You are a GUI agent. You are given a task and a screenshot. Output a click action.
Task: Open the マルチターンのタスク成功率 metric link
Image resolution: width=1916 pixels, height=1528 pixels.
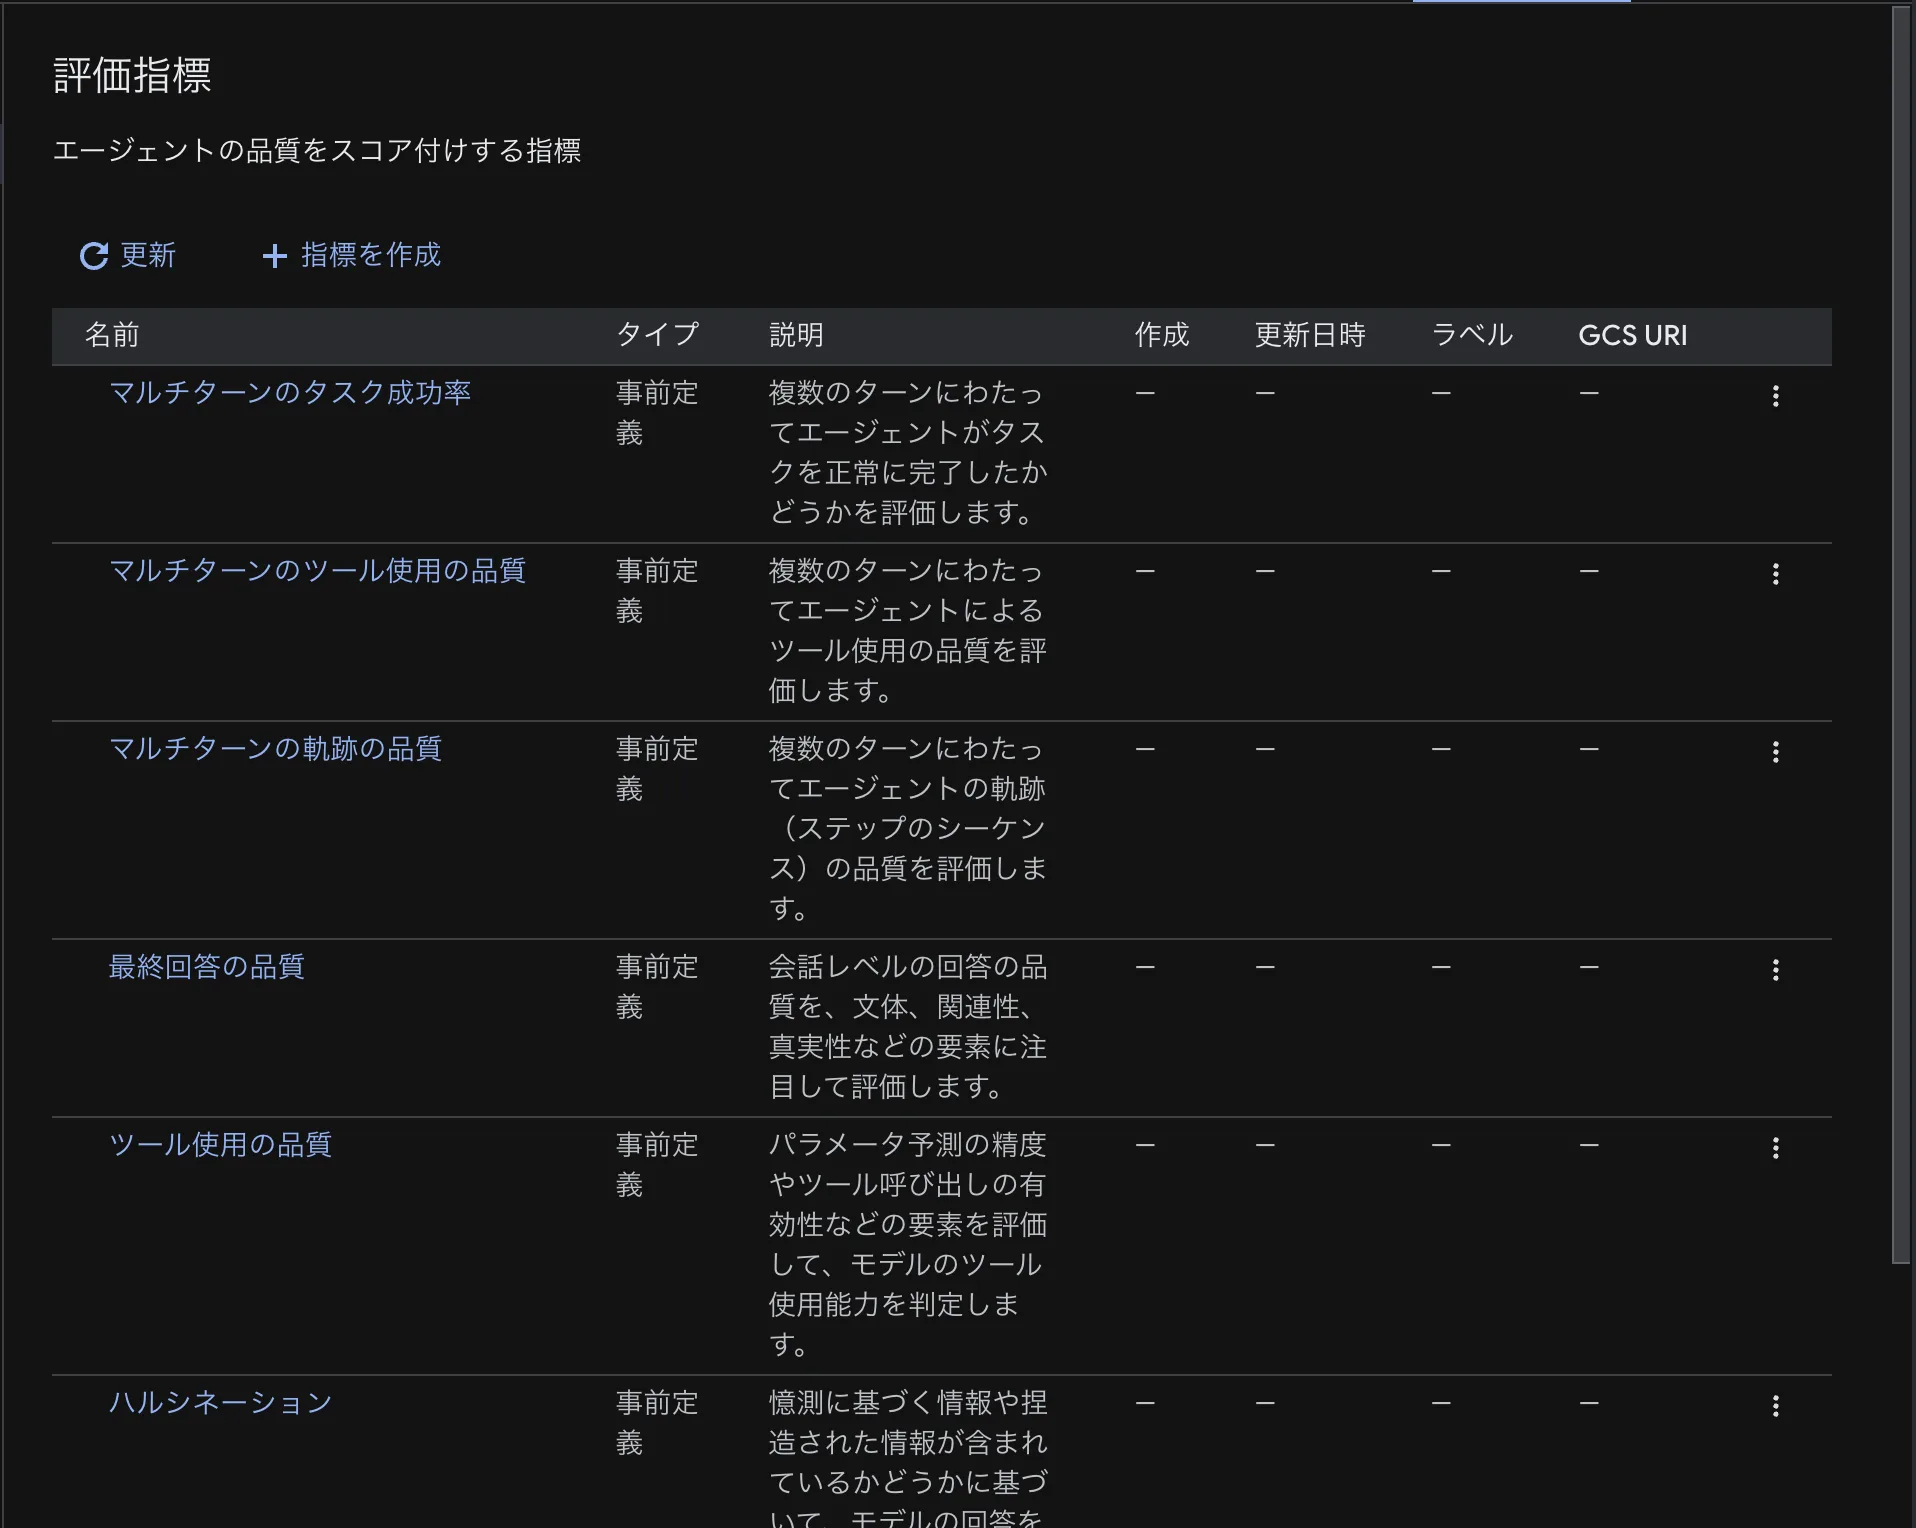(x=289, y=393)
